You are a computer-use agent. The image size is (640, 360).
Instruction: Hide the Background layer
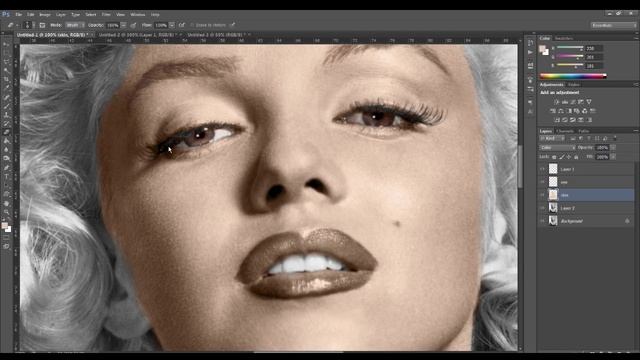pos(542,221)
